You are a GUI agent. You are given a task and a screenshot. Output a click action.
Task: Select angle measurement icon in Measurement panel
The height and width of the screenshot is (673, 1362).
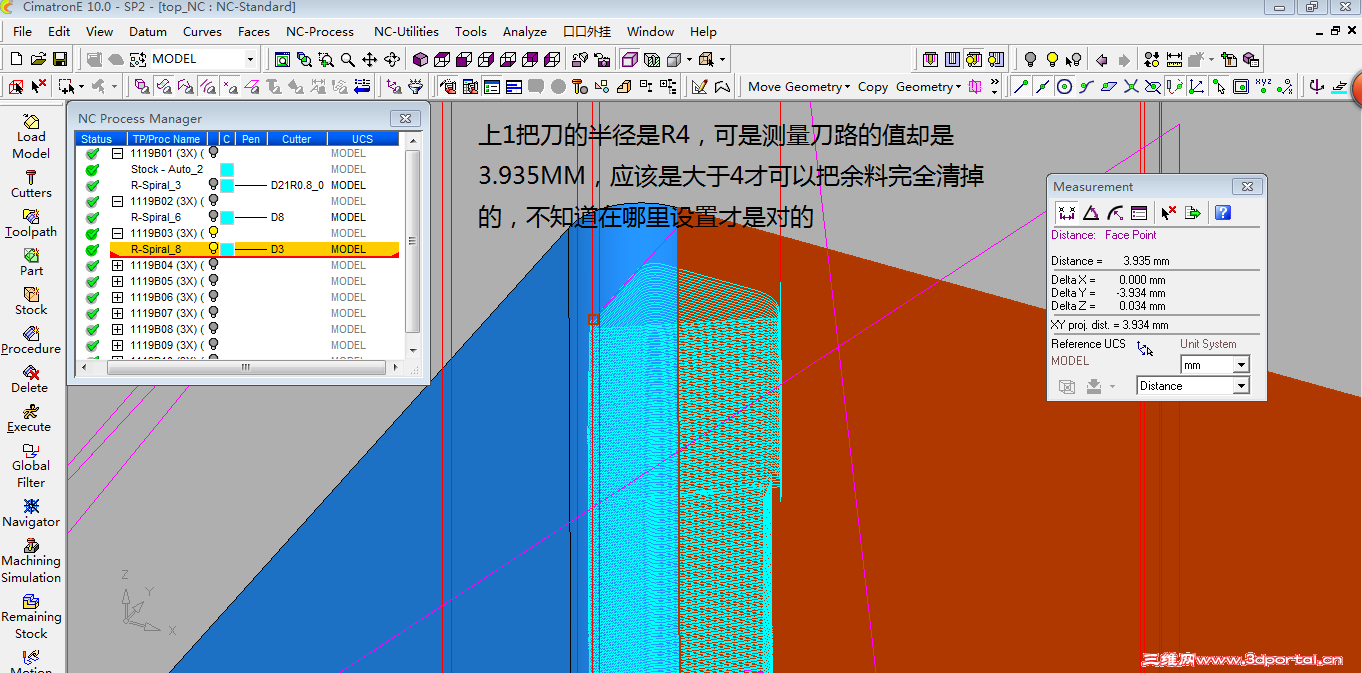pyautogui.click(x=1091, y=212)
